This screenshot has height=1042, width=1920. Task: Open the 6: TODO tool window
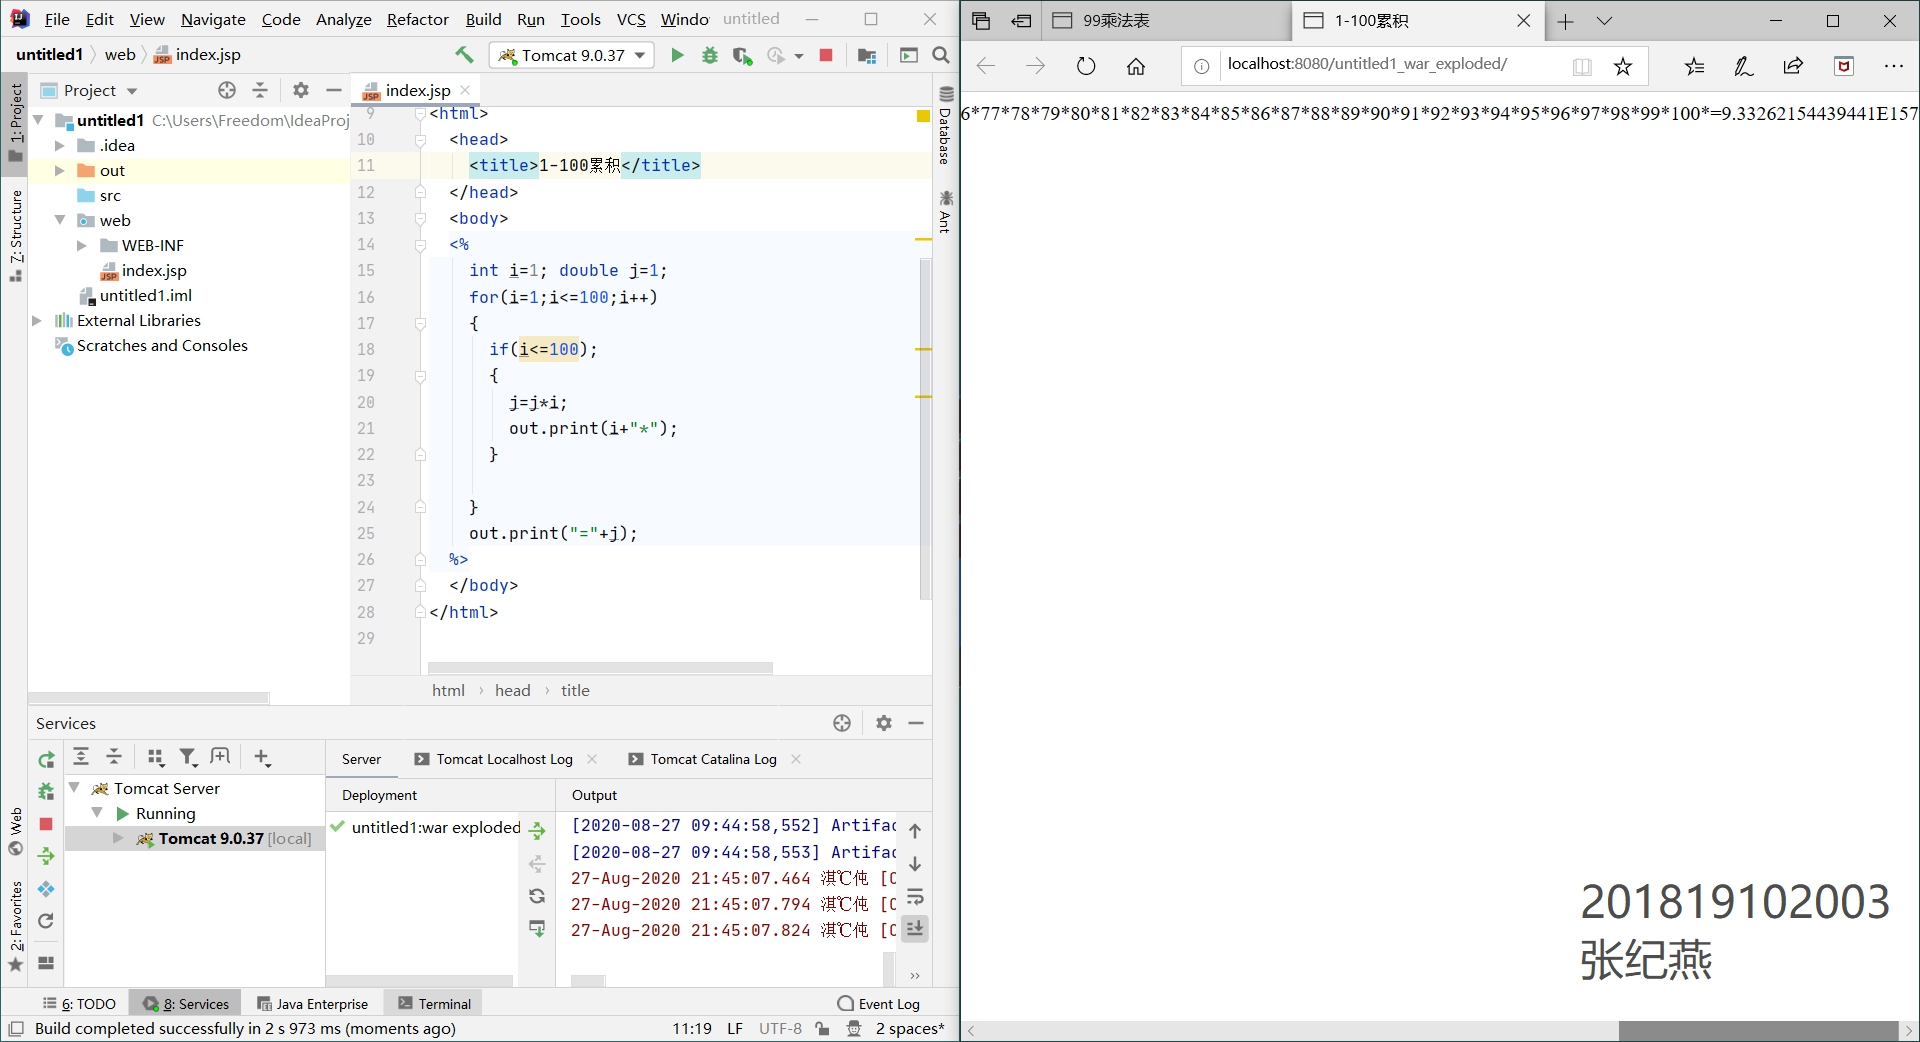[79, 1004]
